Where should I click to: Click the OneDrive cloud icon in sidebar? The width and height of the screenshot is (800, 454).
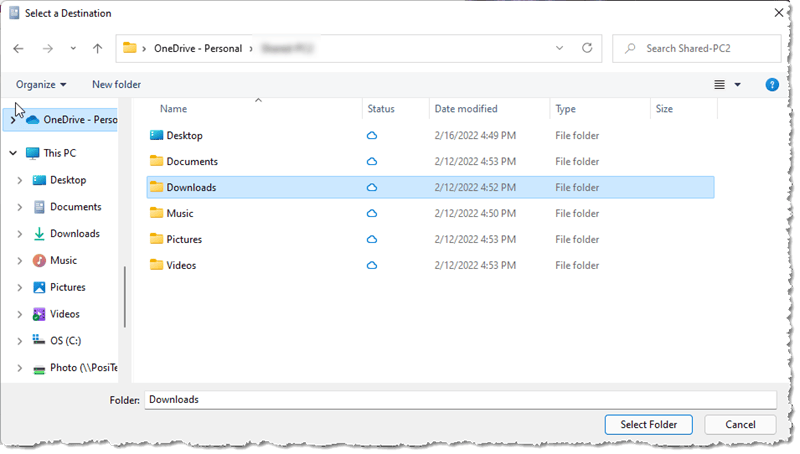pos(32,119)
